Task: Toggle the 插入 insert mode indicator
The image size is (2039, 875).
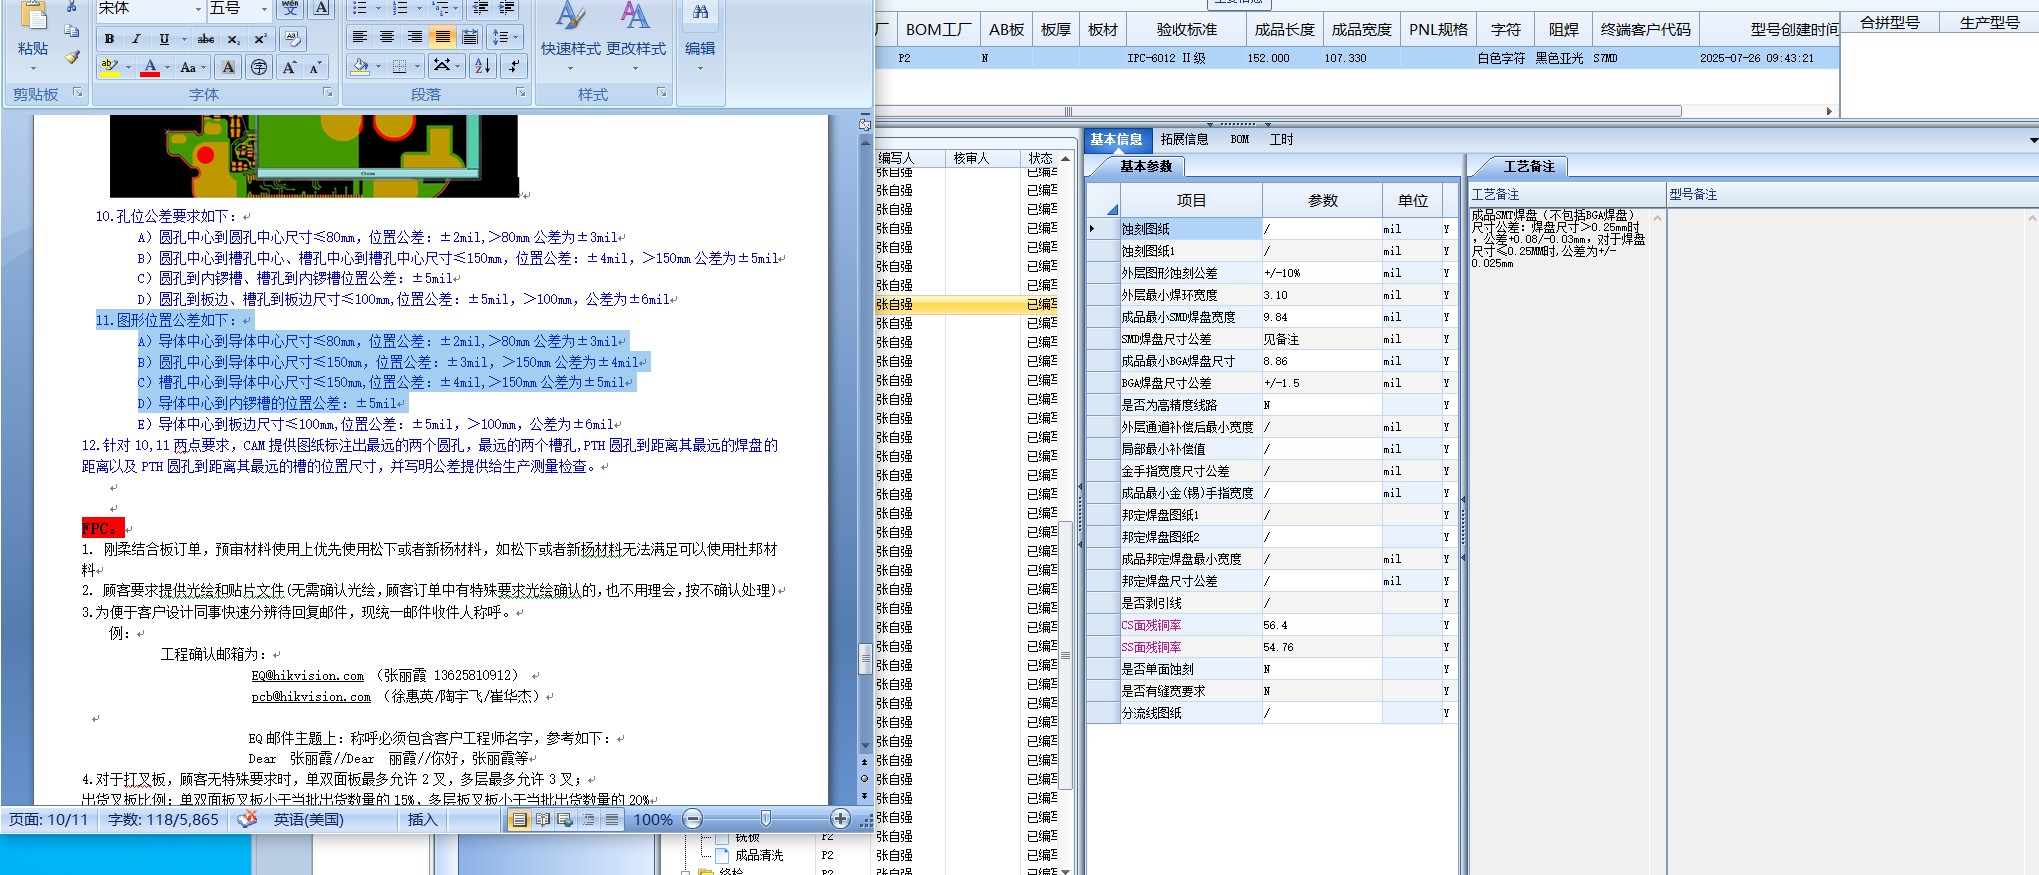Action: tap(422, 820)
